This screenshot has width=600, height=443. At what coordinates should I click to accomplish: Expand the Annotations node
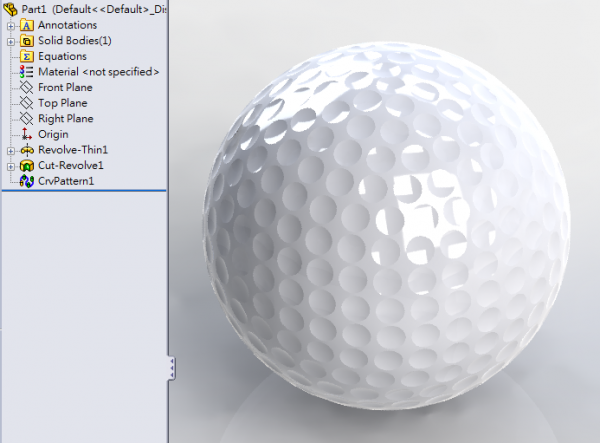(x=11, y=26)
